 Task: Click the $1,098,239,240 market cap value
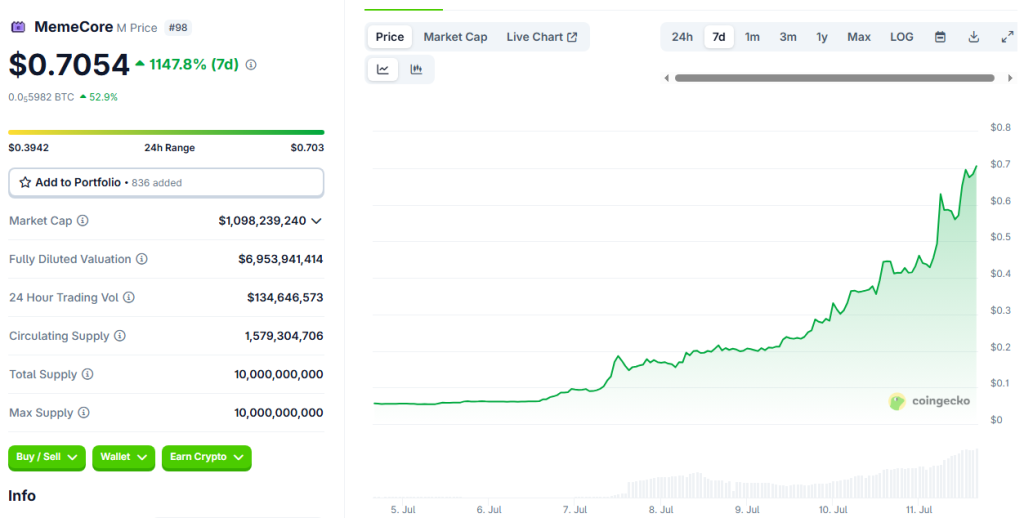[263, 221]
